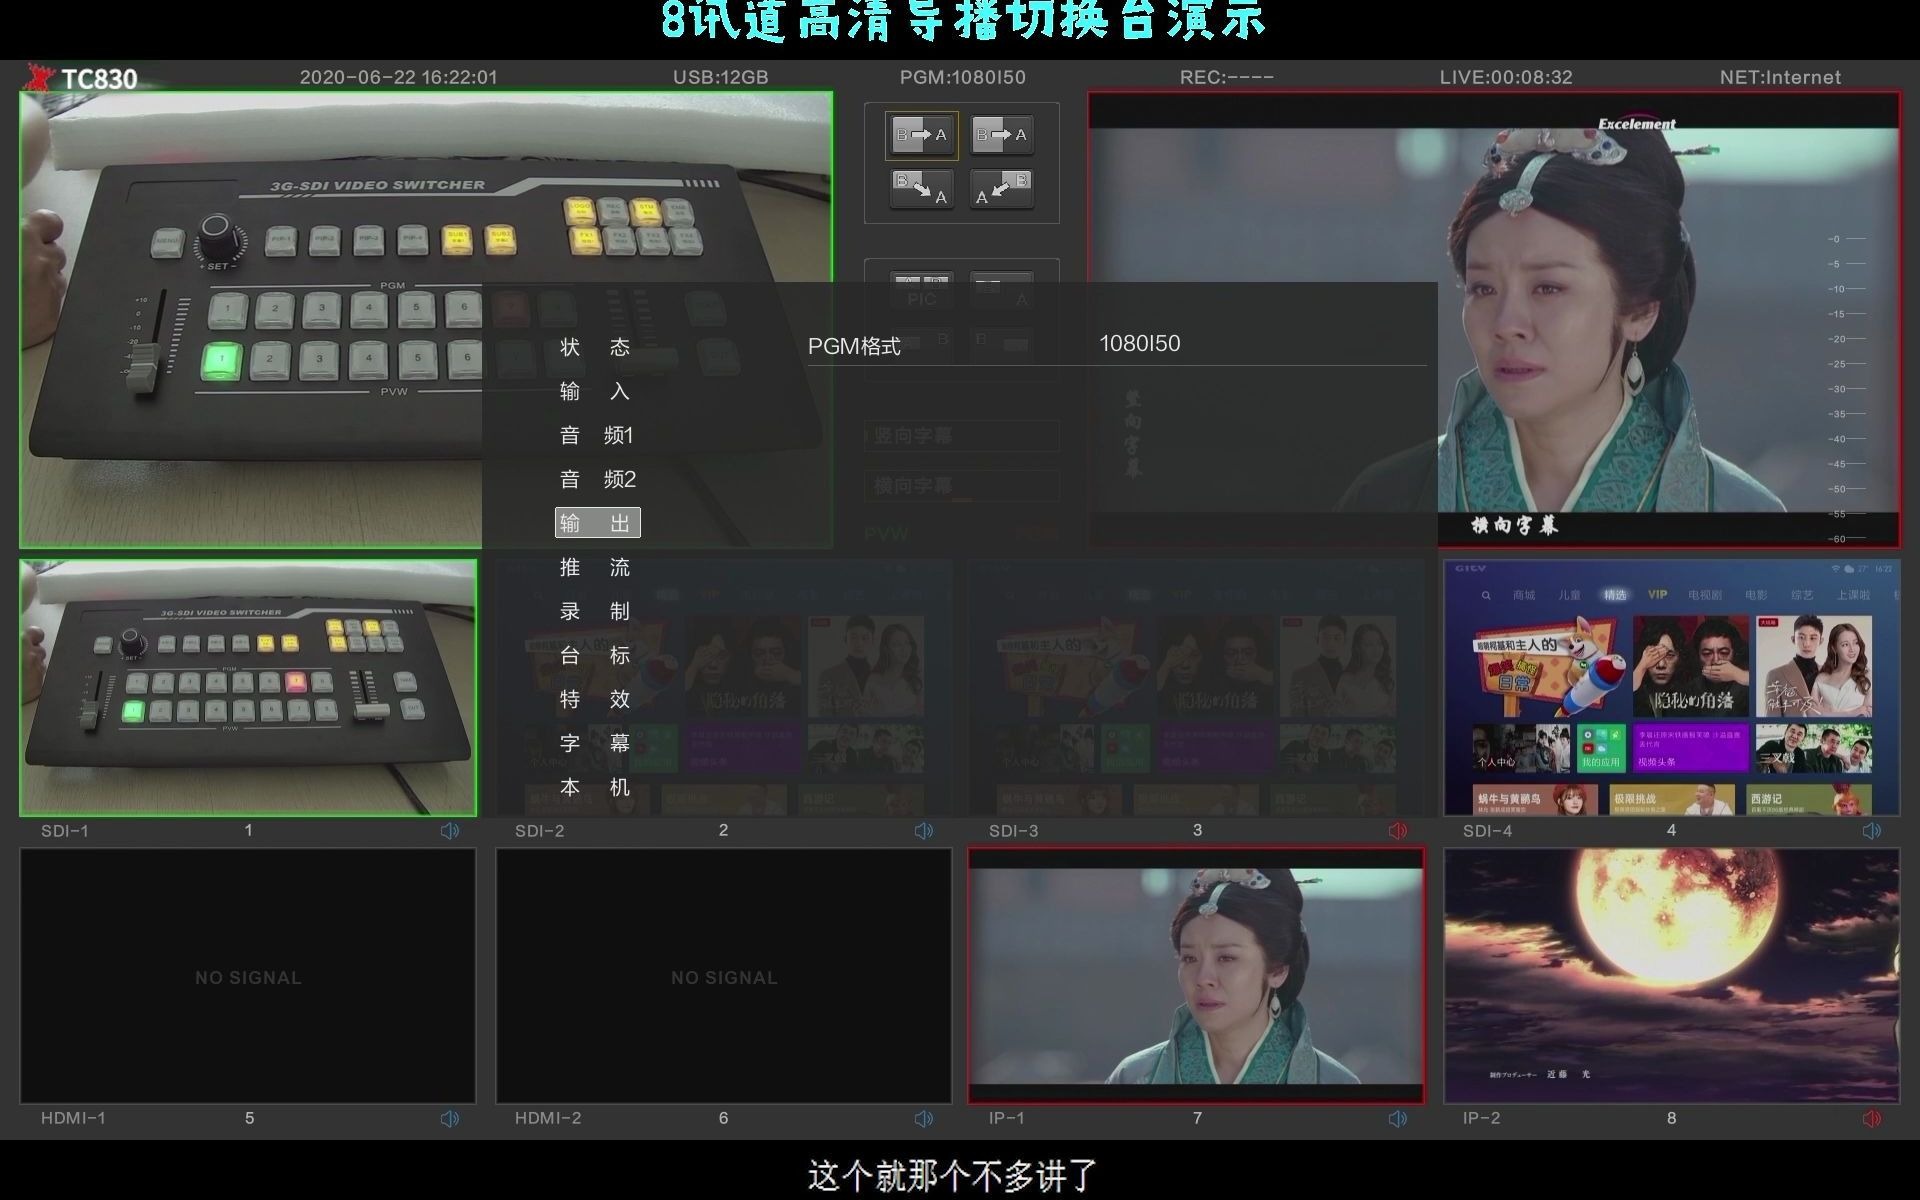Screen dimensions: 1920x1200
Task: Select the IP-1 drama source thumbnail
Action: coord(1196,976)
